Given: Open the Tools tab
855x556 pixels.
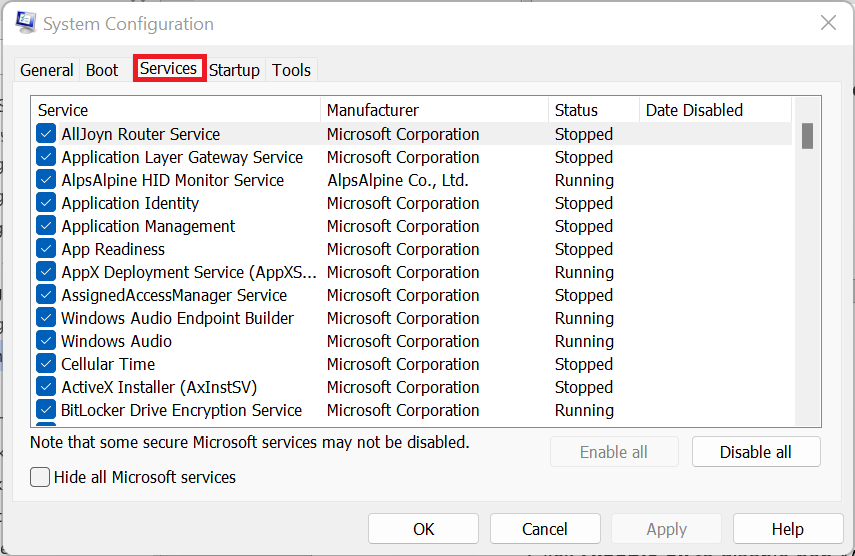Looking at the screenshot, I should [x=291, y=70].
